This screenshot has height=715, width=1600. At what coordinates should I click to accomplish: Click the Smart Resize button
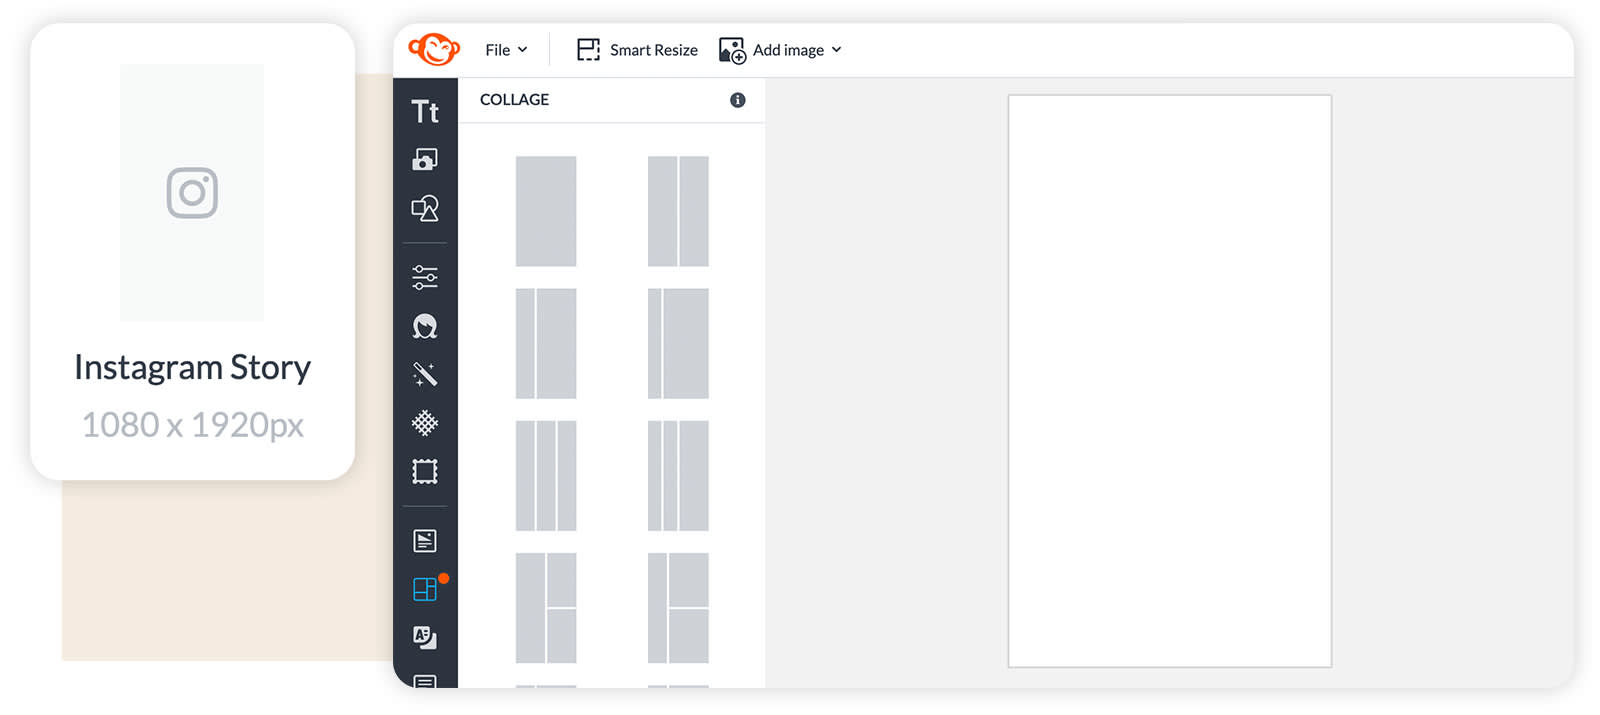[x=637, y=50]
